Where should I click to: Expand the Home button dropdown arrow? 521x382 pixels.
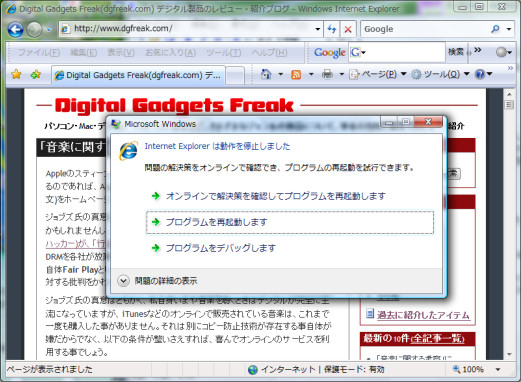[281, 74]
